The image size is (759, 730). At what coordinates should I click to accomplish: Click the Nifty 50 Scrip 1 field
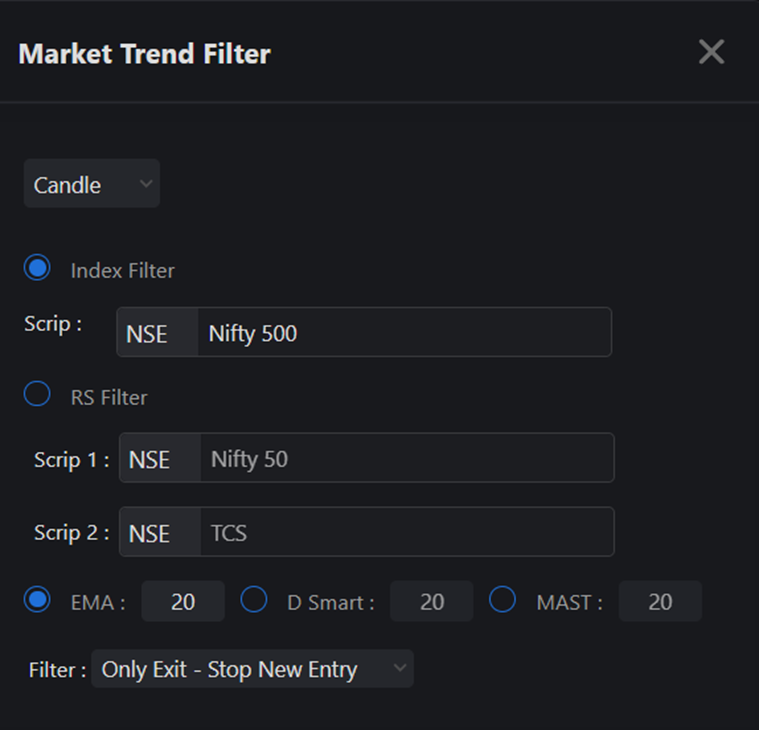[x=406, y=459]
